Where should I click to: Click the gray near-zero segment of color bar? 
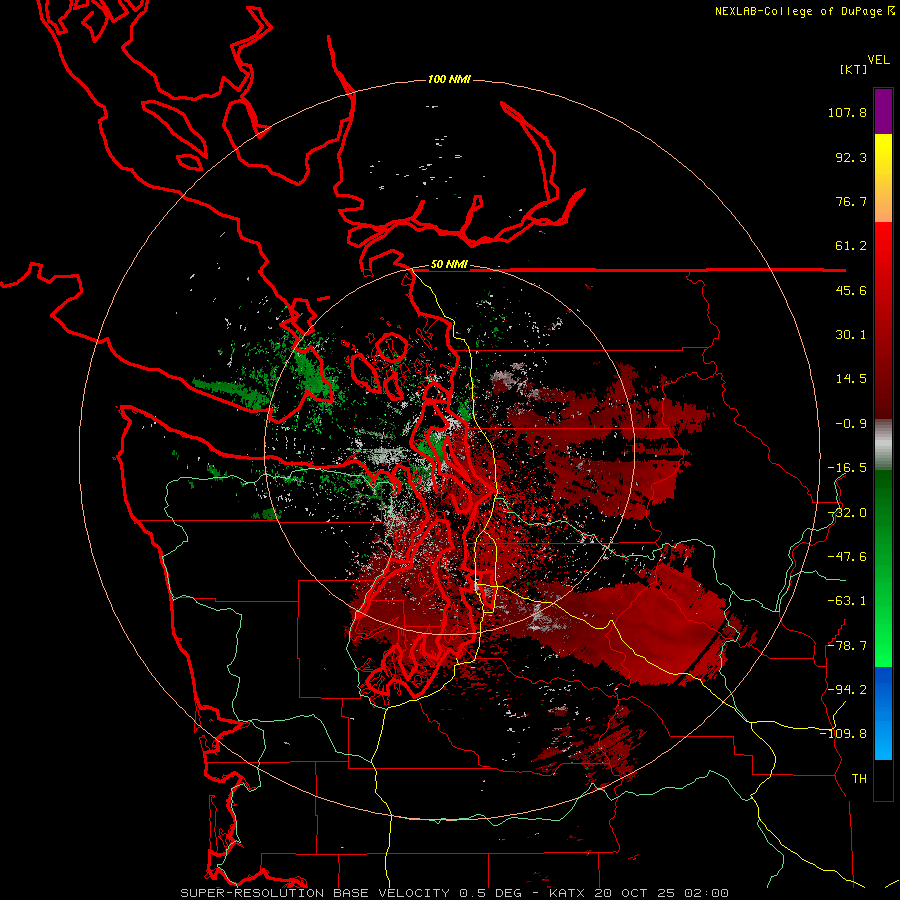[883, 445]
